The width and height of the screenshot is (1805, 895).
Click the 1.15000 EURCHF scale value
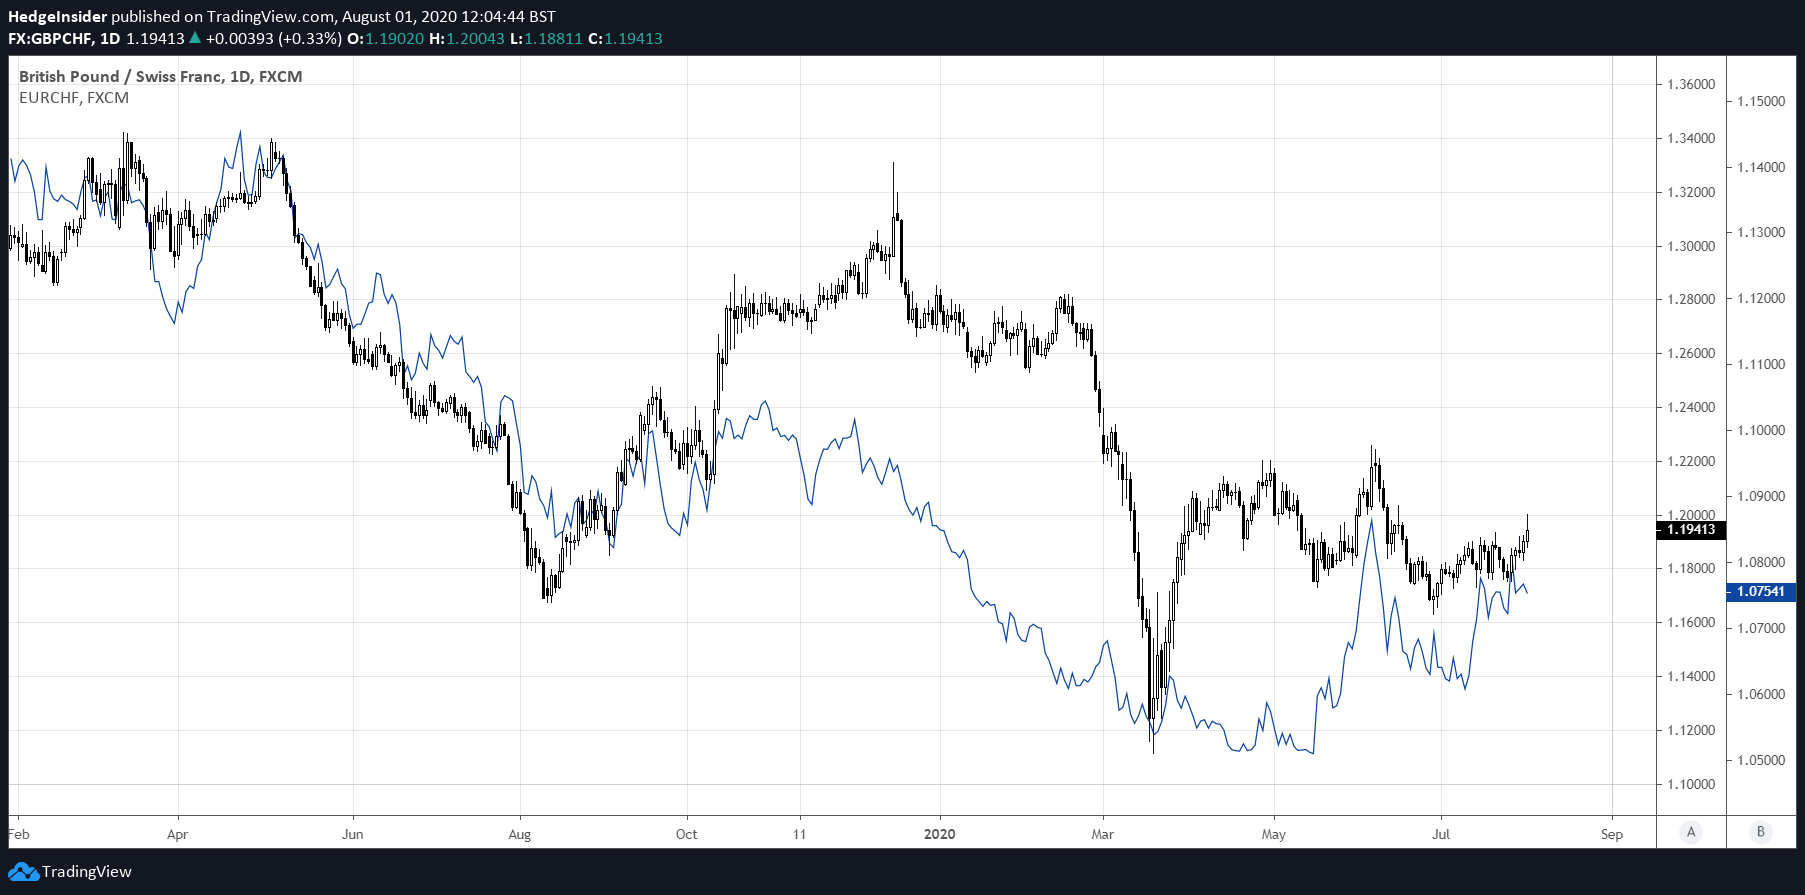pos(1761,101)
